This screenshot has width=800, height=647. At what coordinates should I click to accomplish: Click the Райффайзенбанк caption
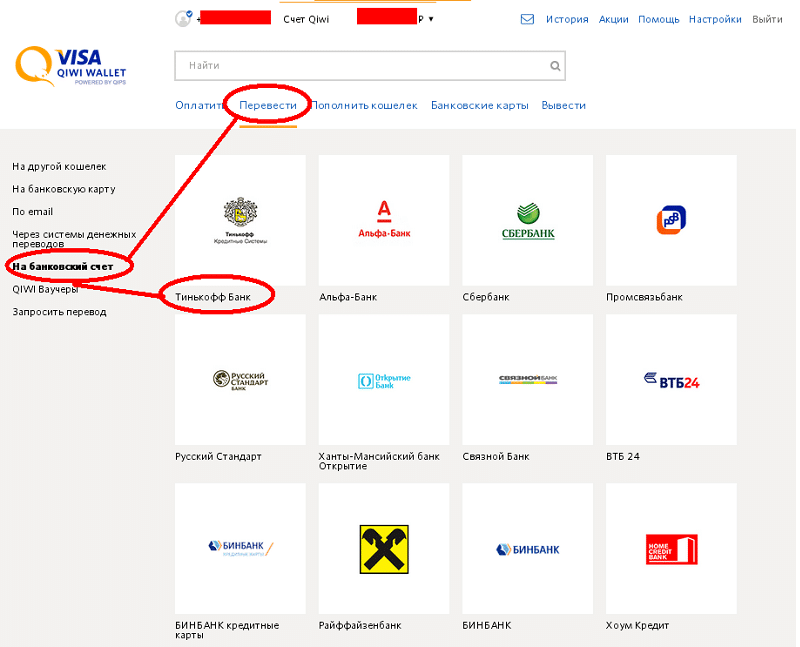(x=360, y=625)
